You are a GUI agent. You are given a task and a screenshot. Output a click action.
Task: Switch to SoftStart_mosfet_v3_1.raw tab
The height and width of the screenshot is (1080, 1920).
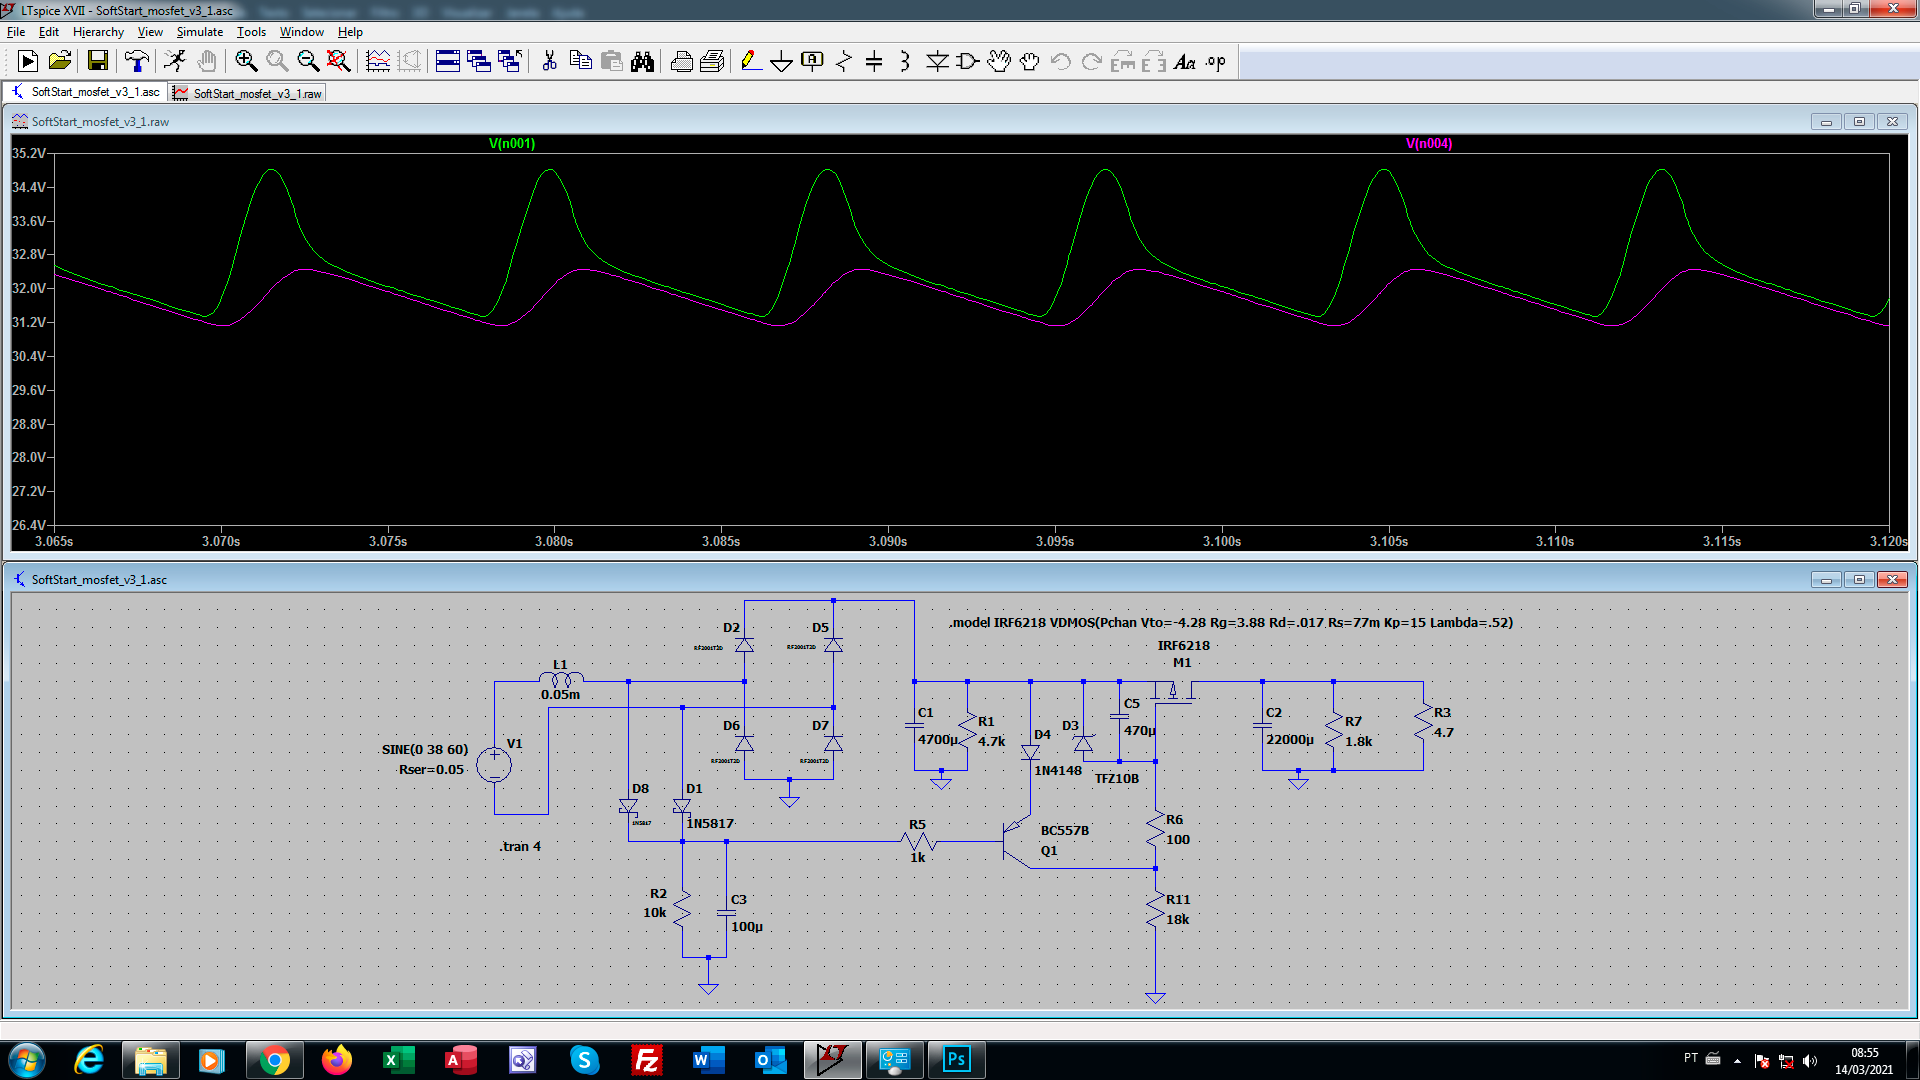[x=247, y=93]
